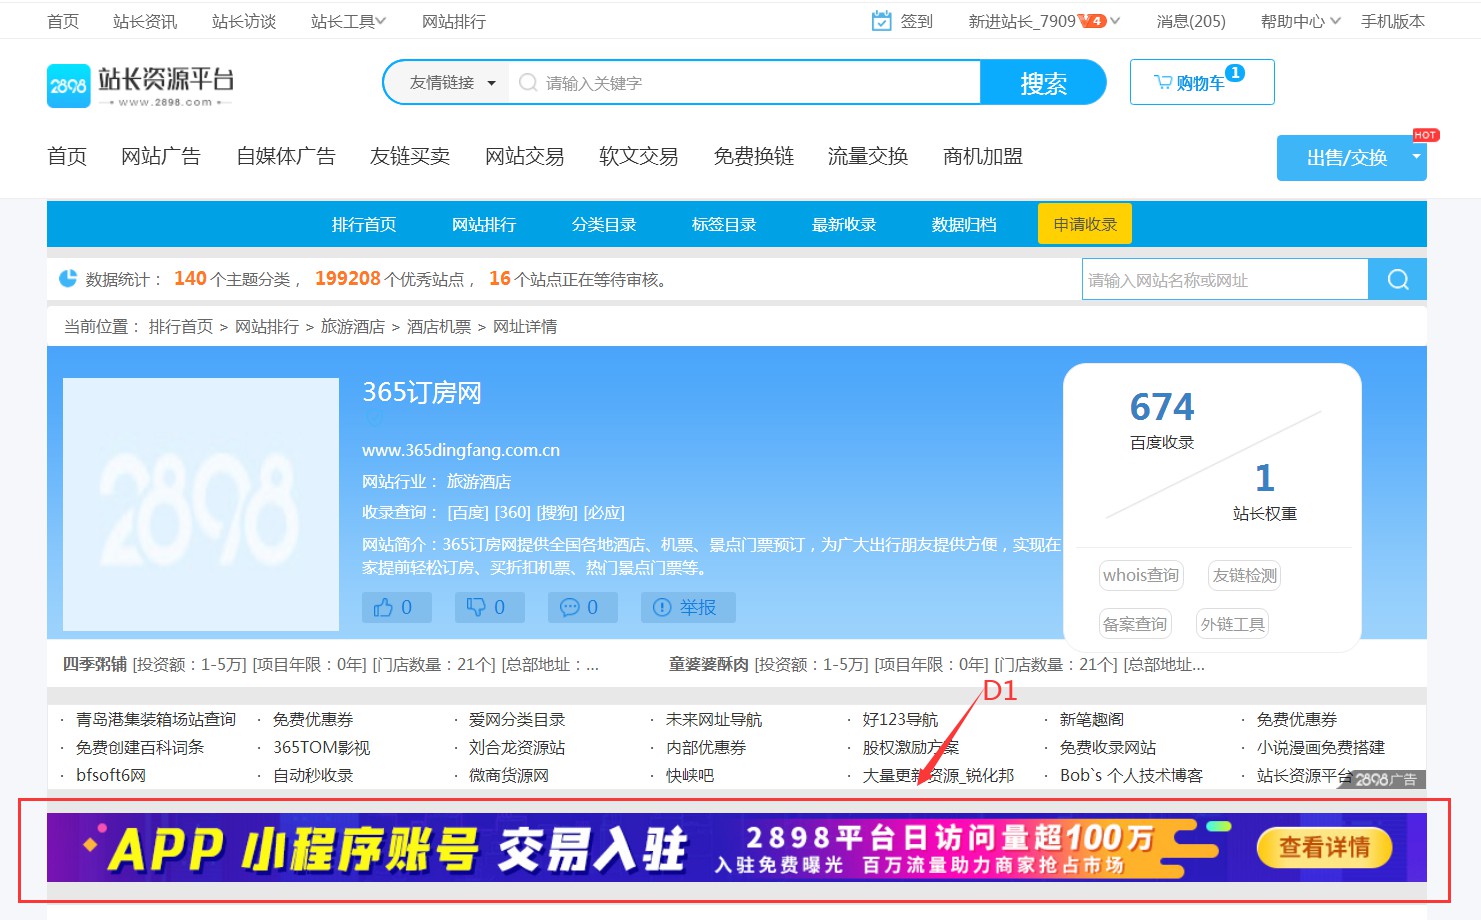
Task: Select the 数据归档 tab
Action: (964, 224)
